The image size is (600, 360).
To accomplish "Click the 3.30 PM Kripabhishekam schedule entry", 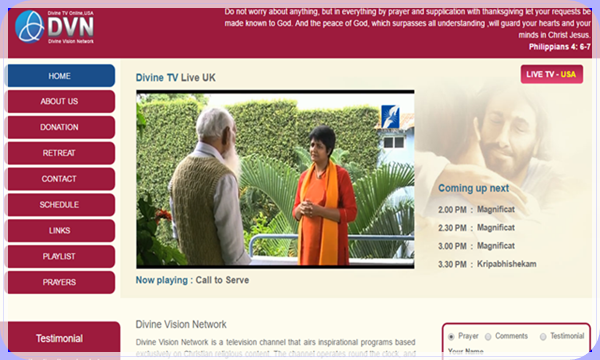I will (x=487, y=264).
